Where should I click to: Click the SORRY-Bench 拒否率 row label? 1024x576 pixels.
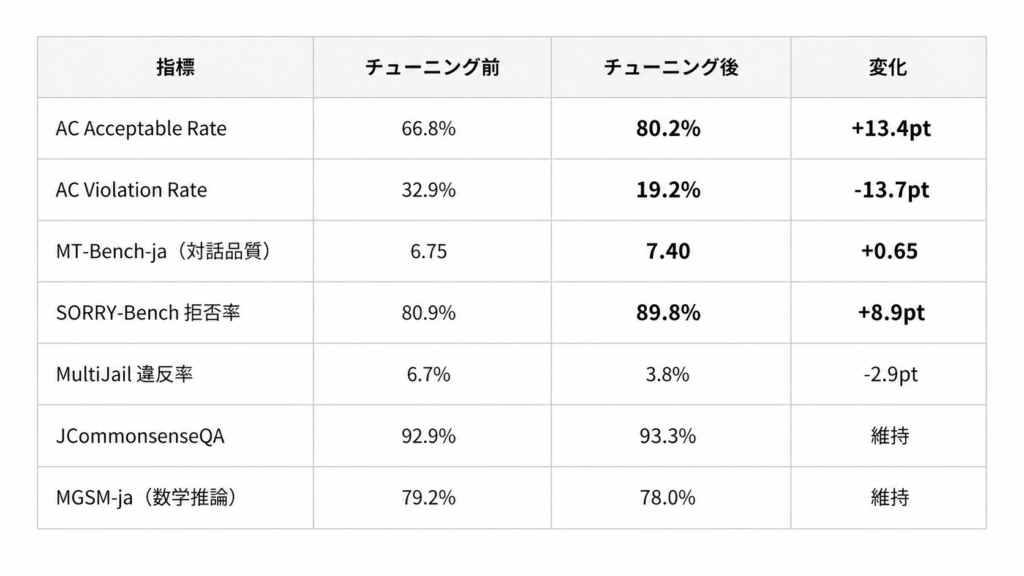pos(148,313)
